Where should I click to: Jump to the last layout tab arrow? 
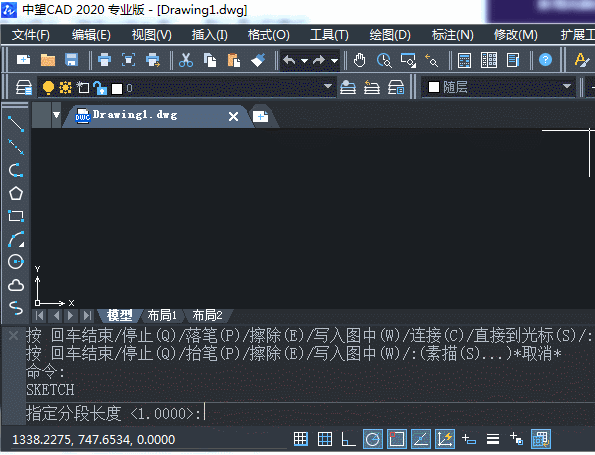tap(87, 315)
